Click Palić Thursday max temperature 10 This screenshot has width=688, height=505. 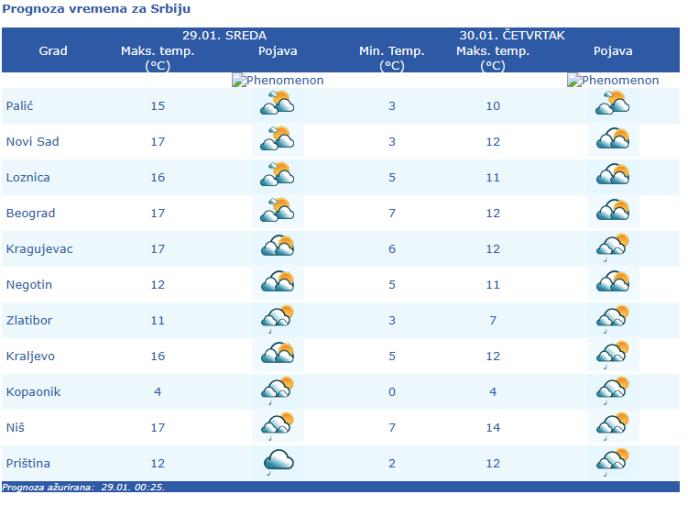coord(493,106)
